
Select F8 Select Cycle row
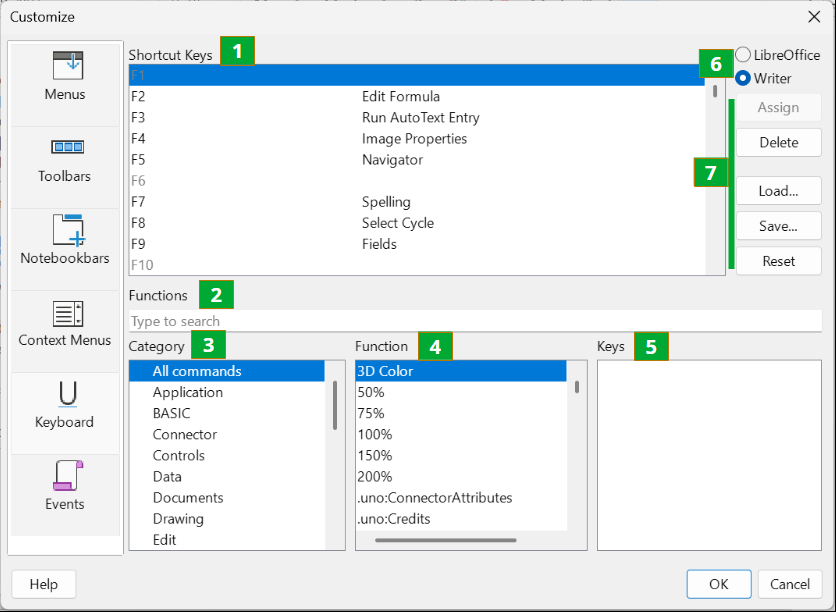pyautogui.click(x=416, y=223)
